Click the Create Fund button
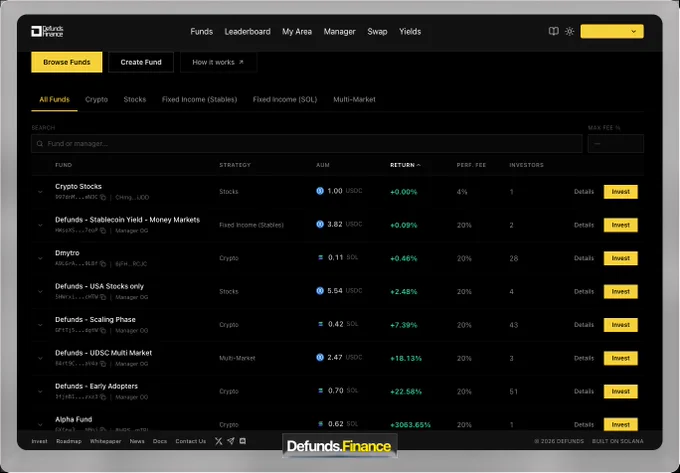This screenshot has width=680, height=473. click(141, 62)
